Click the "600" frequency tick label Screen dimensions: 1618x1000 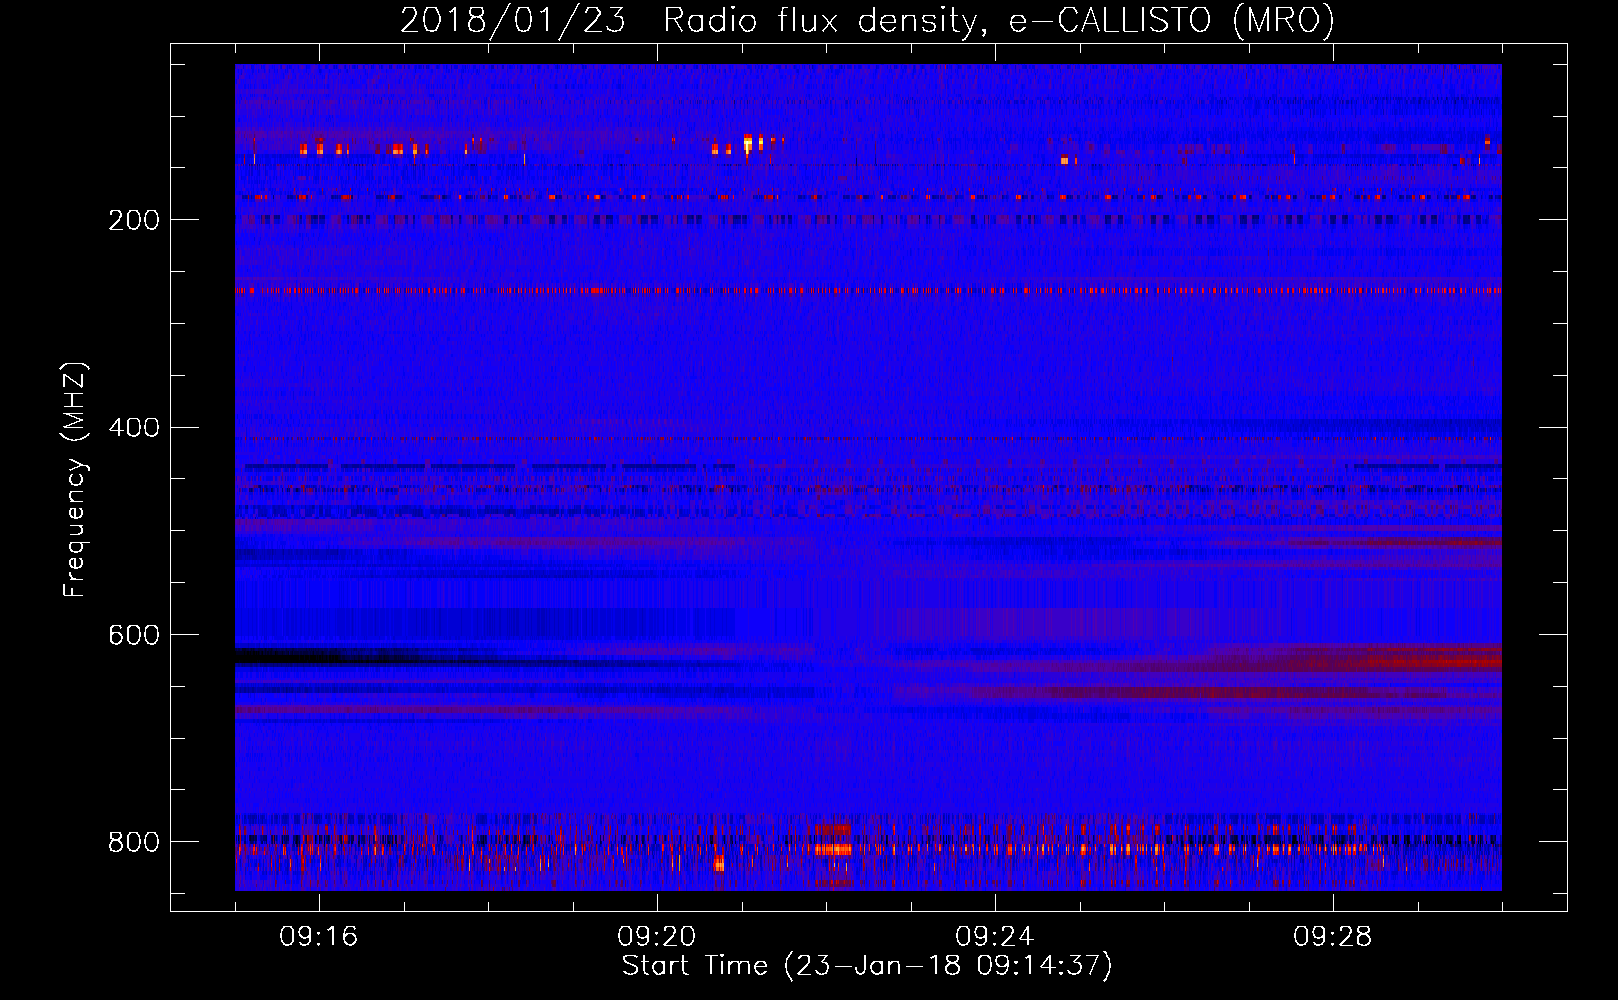(x=134, y=636)
